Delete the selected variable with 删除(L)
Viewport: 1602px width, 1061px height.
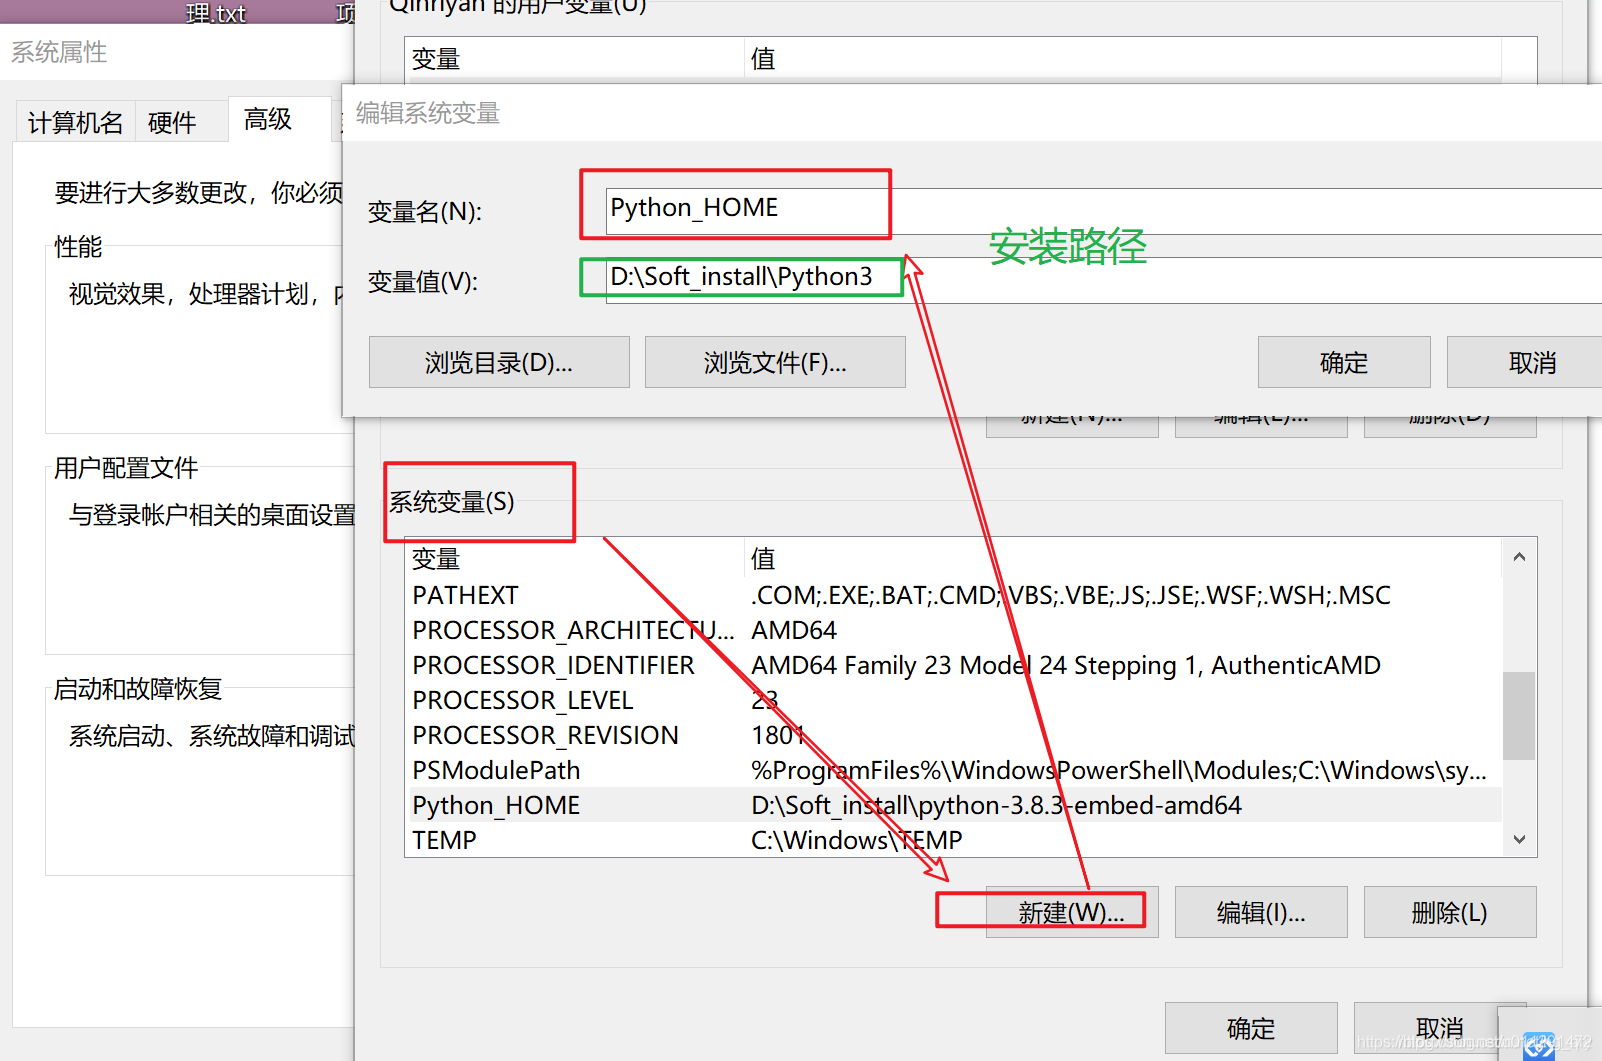1450,912
